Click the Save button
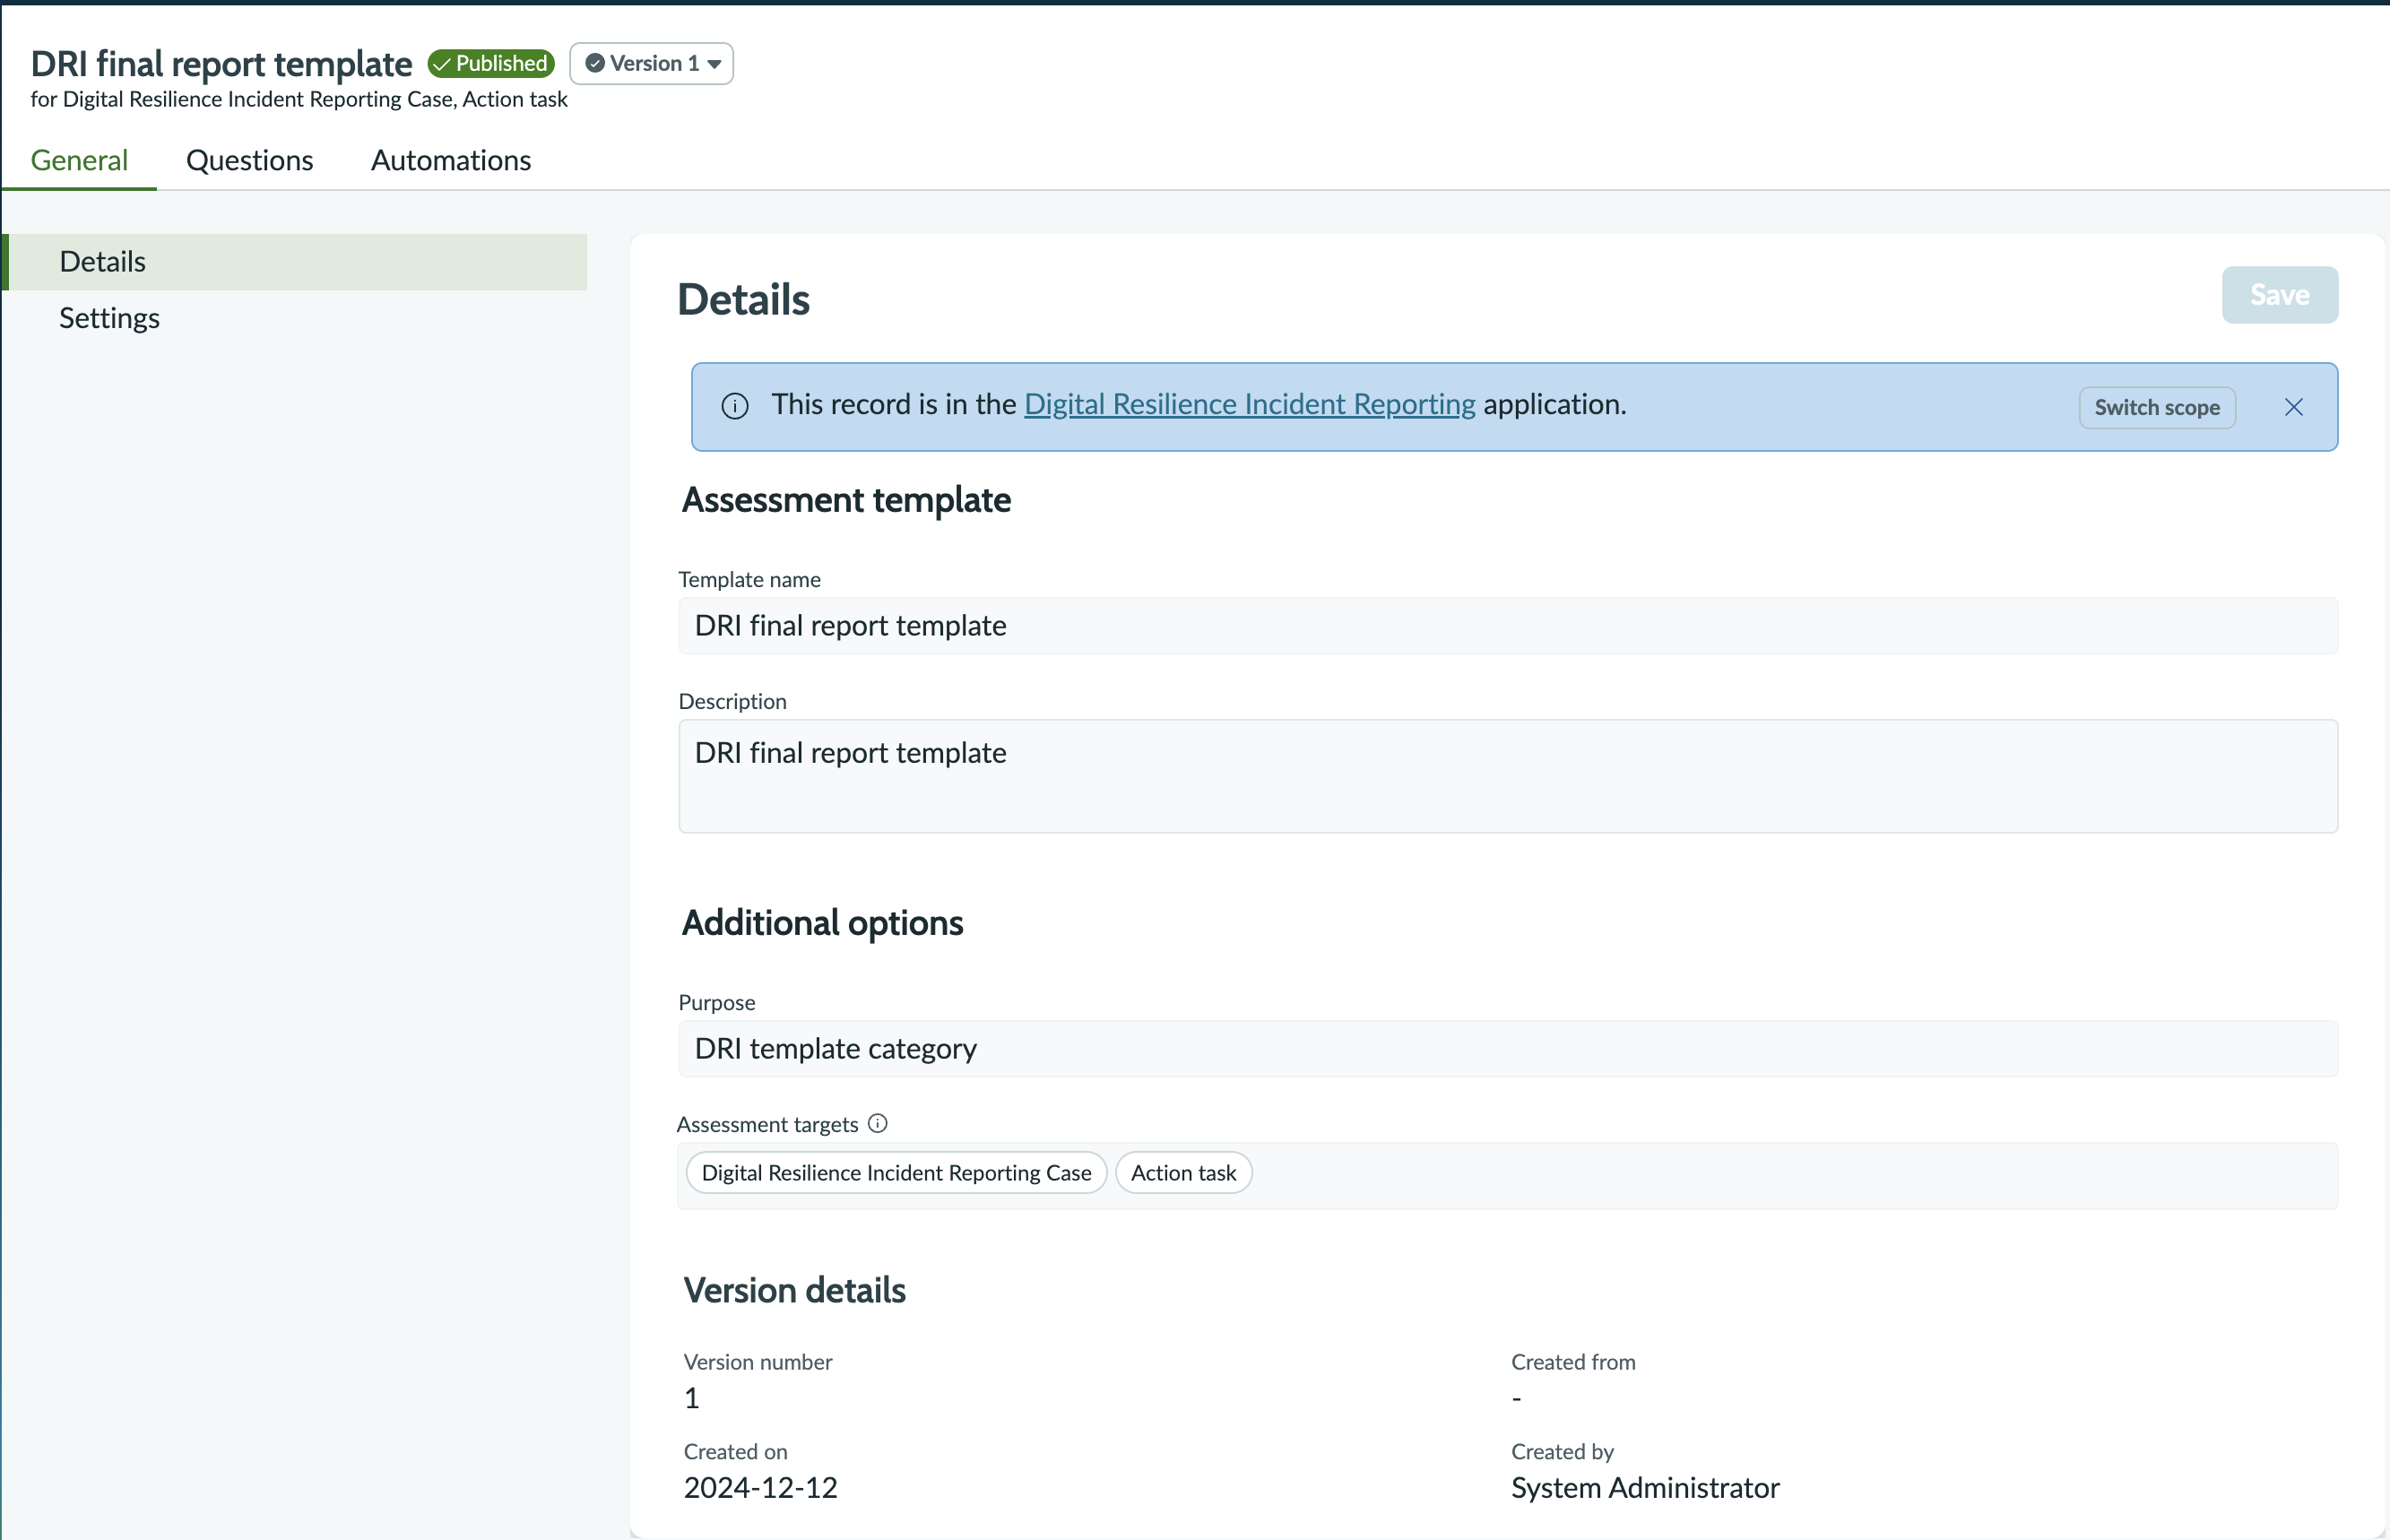2390x1540 pixels. 2279,295
